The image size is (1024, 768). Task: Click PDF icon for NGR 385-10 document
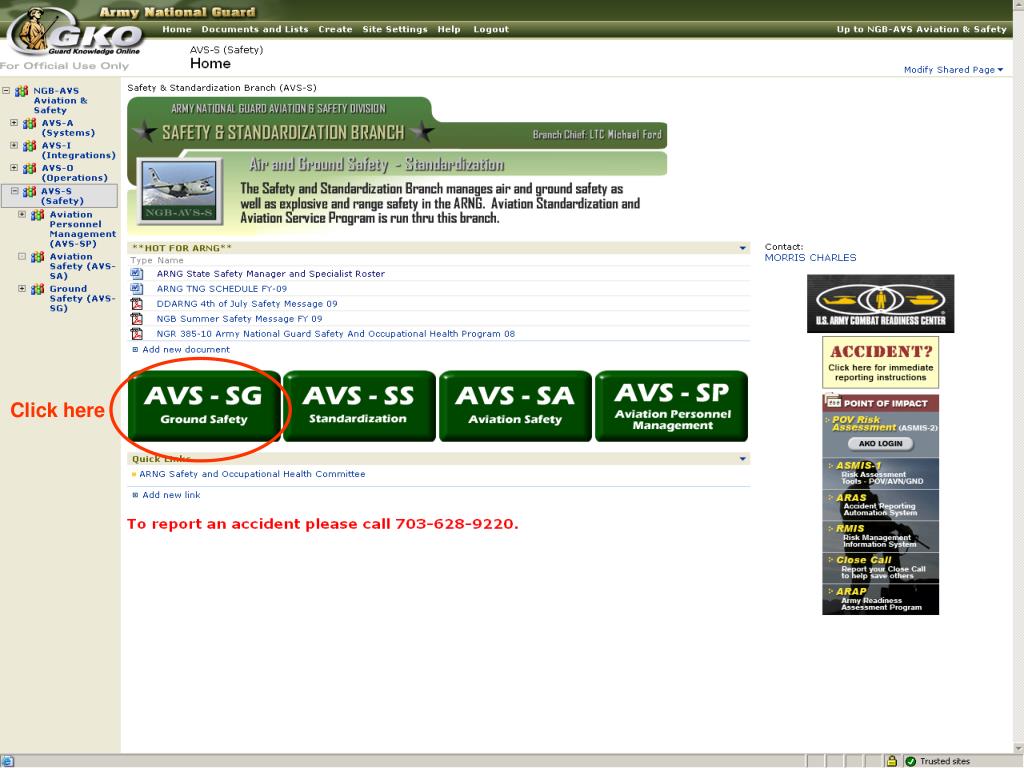point(136,334)
